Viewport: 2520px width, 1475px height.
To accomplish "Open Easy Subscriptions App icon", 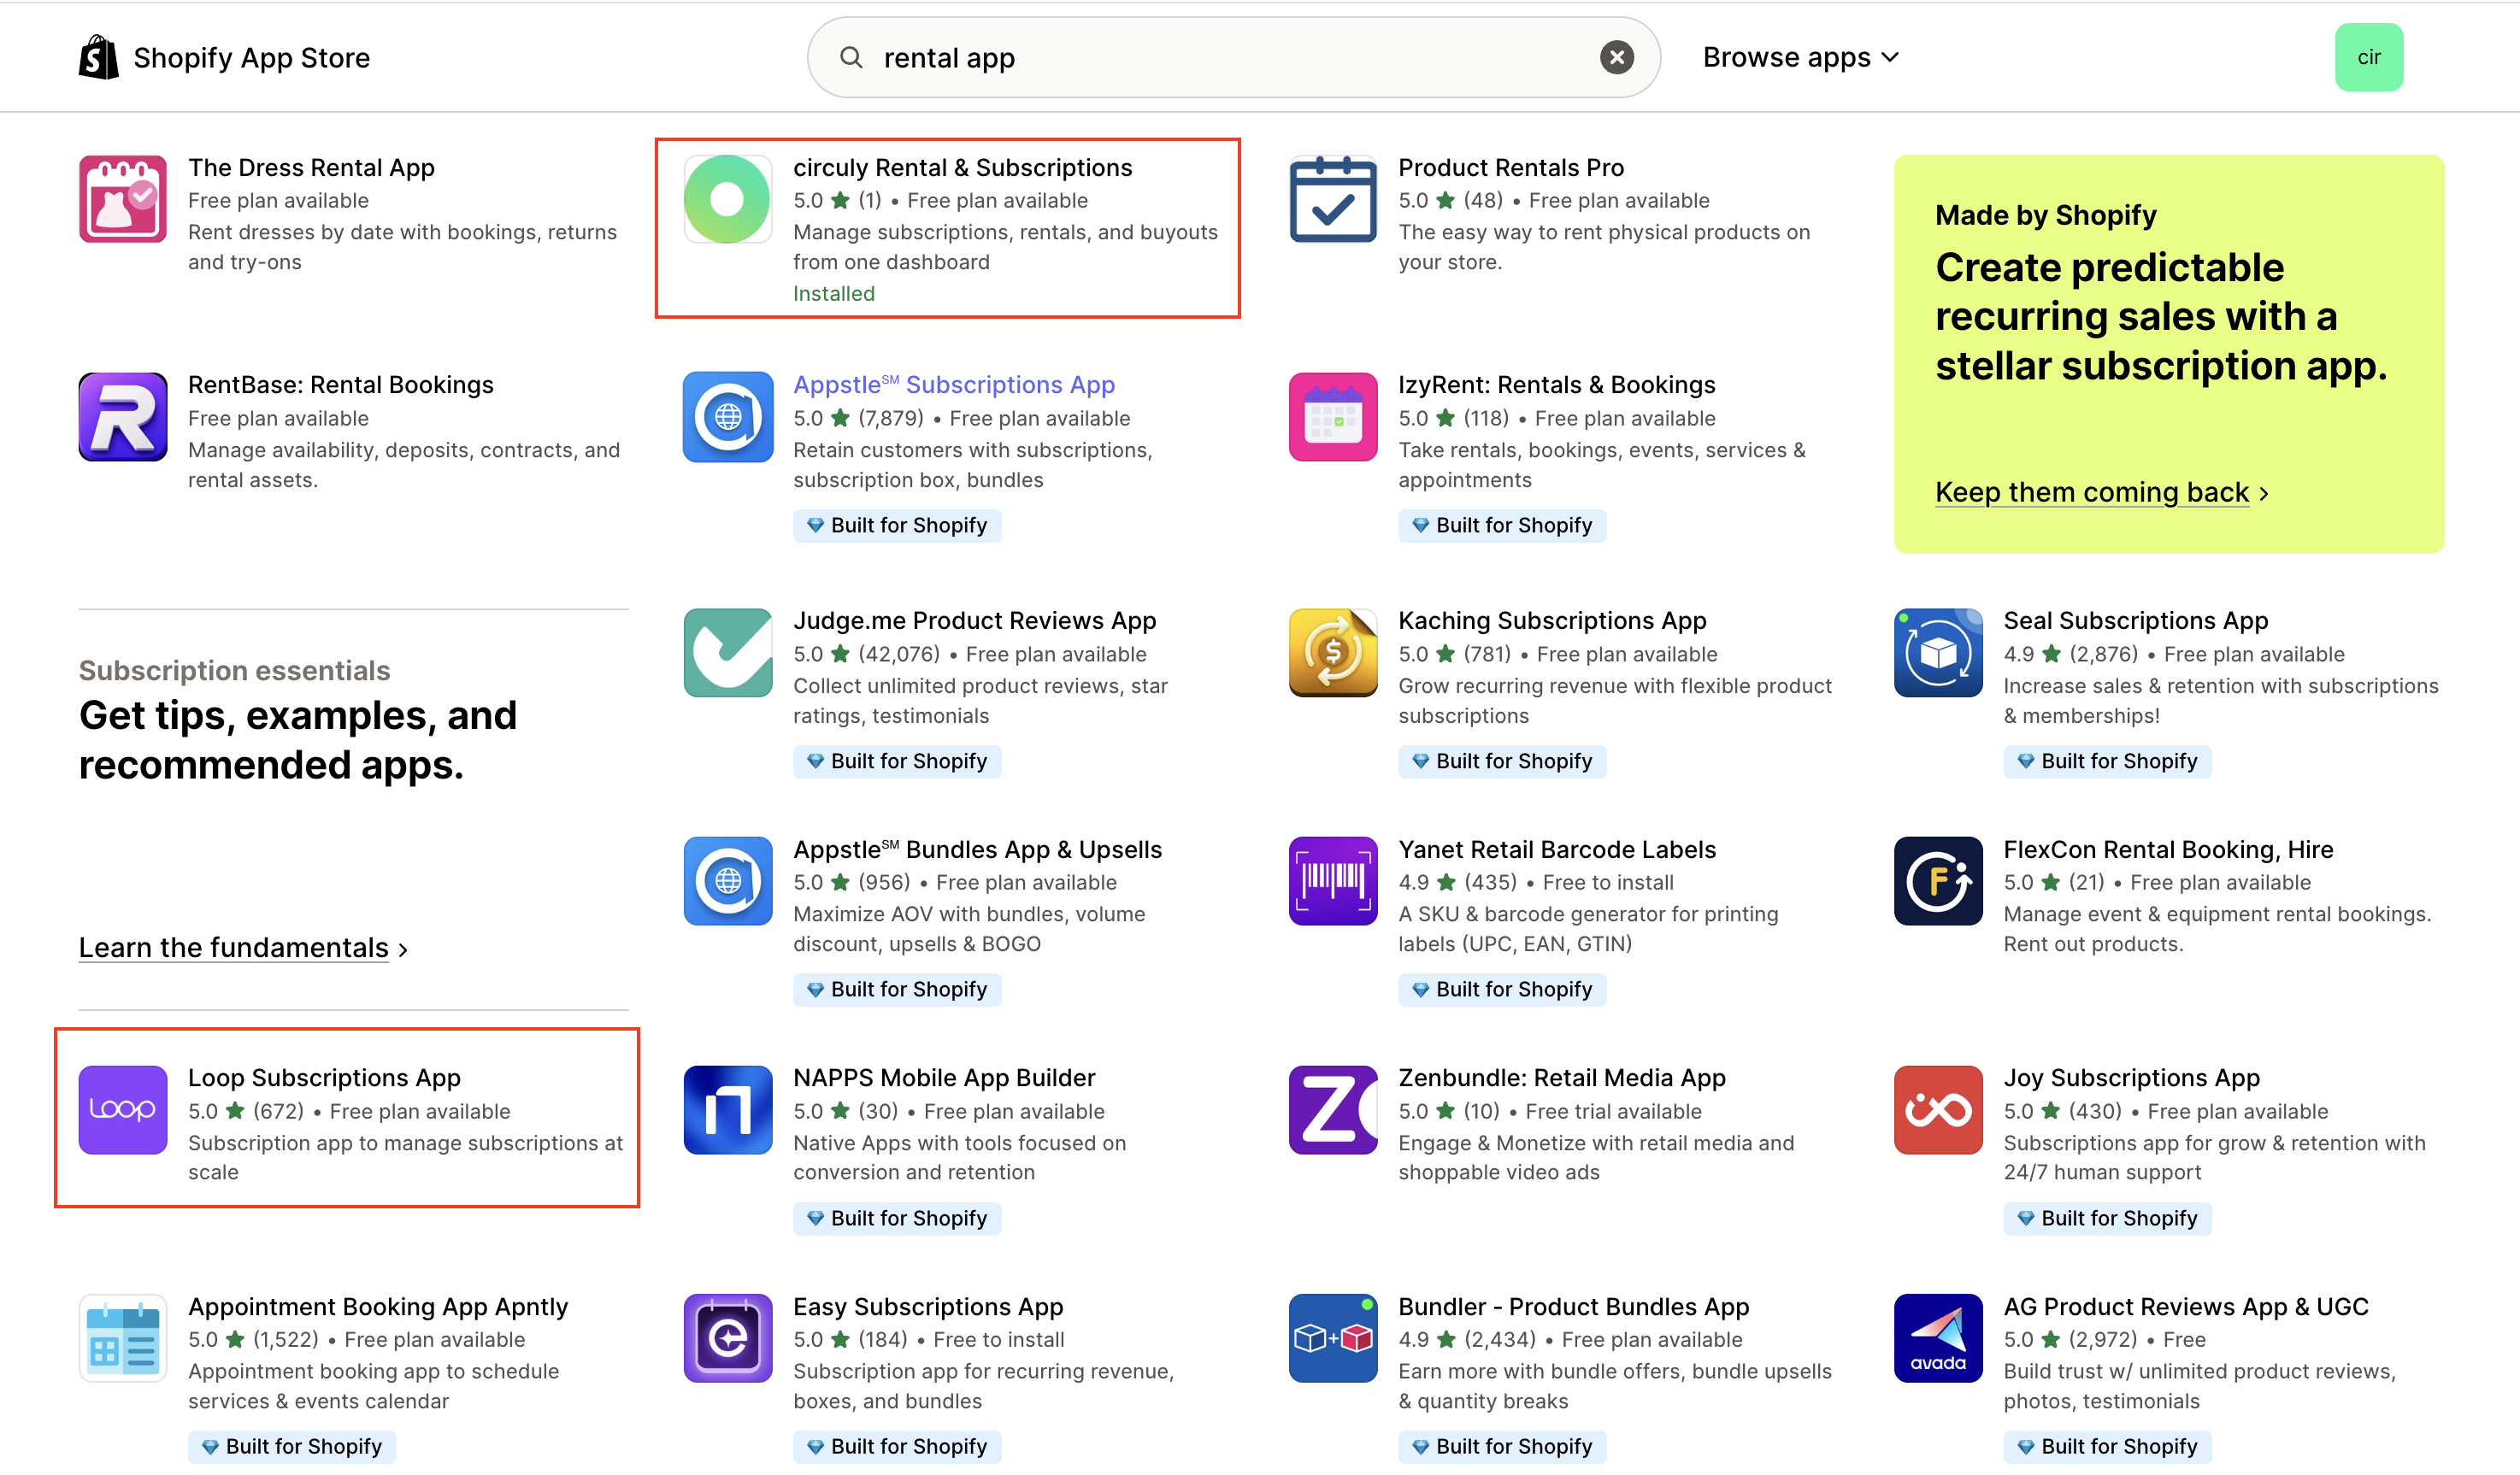I will [x=728, y=1338].
